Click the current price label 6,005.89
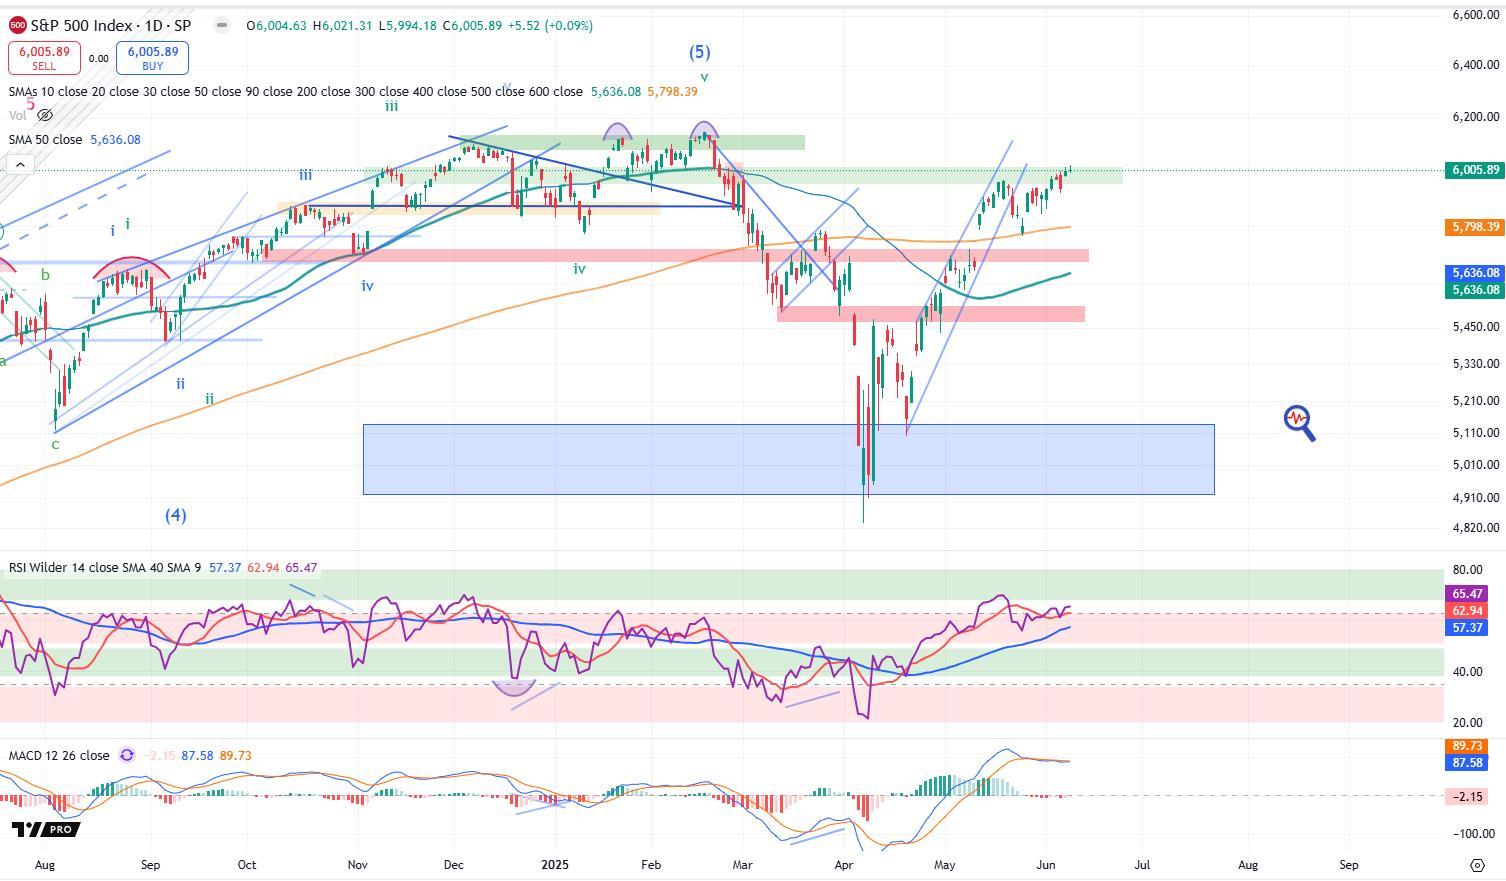Image resolution: width=1506 pixels, height=881 pixels. coord(1474,170)
